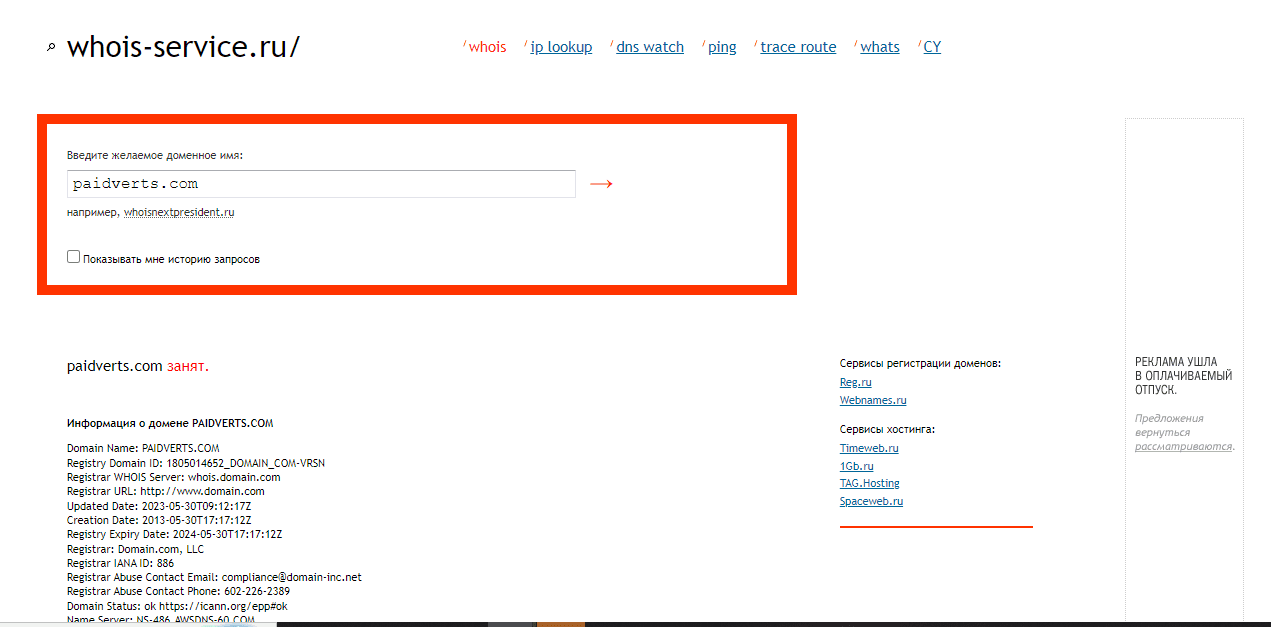Click example link whoisnextpresident.ru

point(179,212)
